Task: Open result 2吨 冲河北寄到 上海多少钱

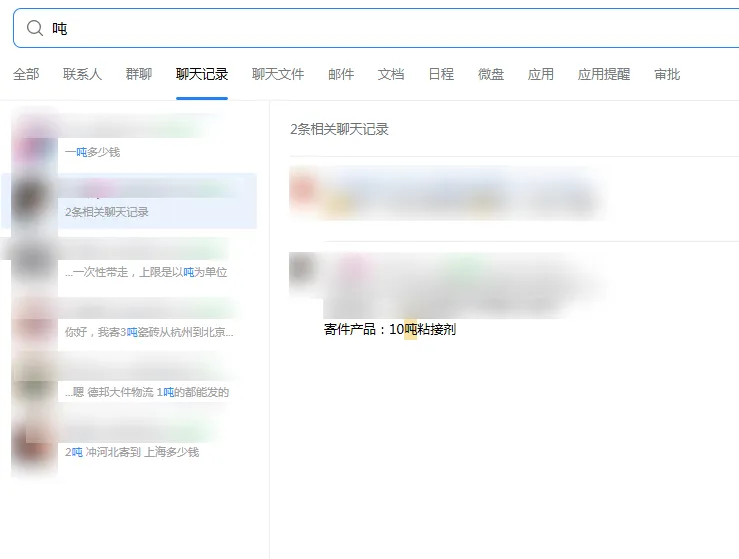Action: coord(129,441)
